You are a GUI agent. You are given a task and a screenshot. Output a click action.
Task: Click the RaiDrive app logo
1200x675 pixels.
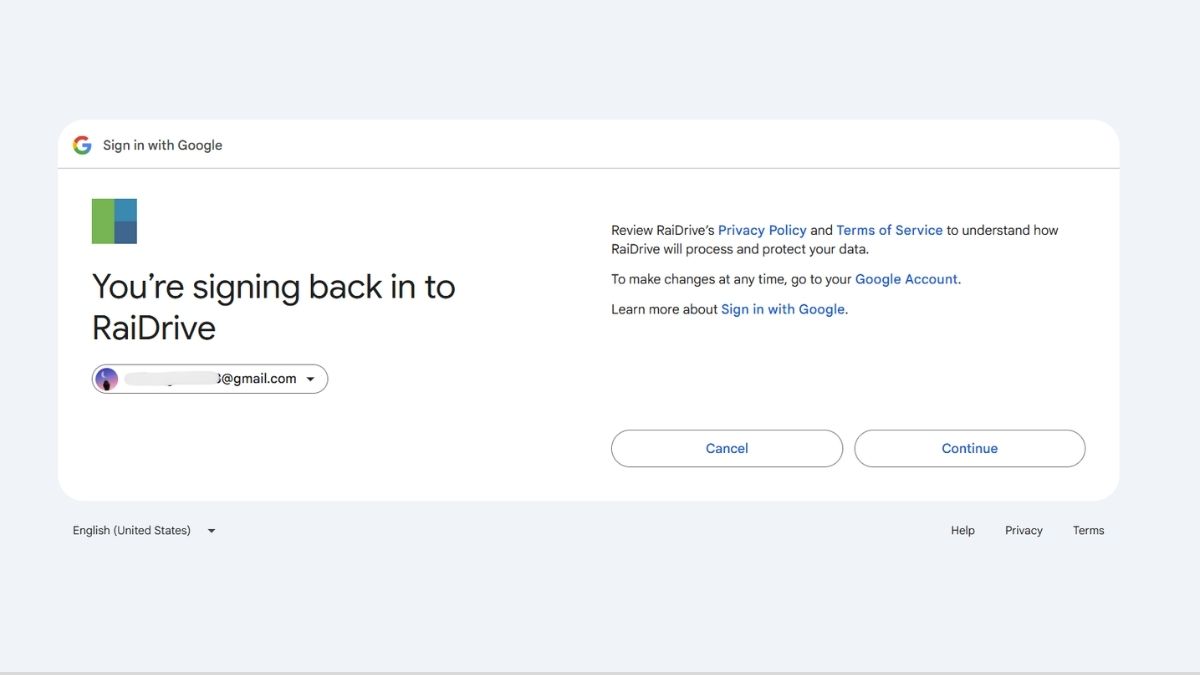tap(114, 221)
